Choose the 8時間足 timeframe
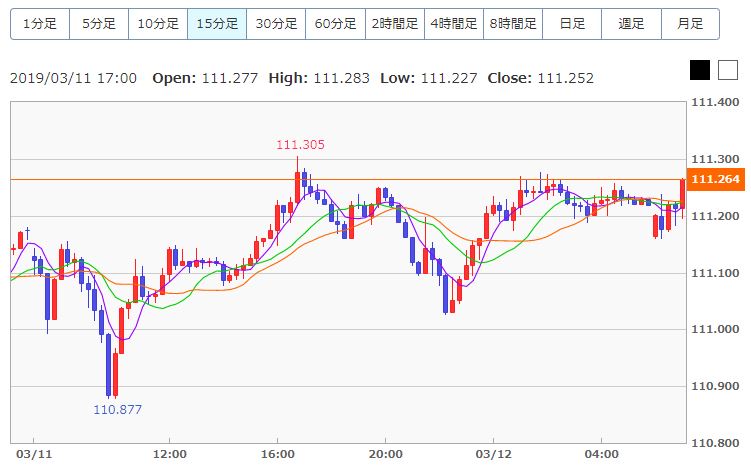 pyautogui.click(x=513, y=23)
